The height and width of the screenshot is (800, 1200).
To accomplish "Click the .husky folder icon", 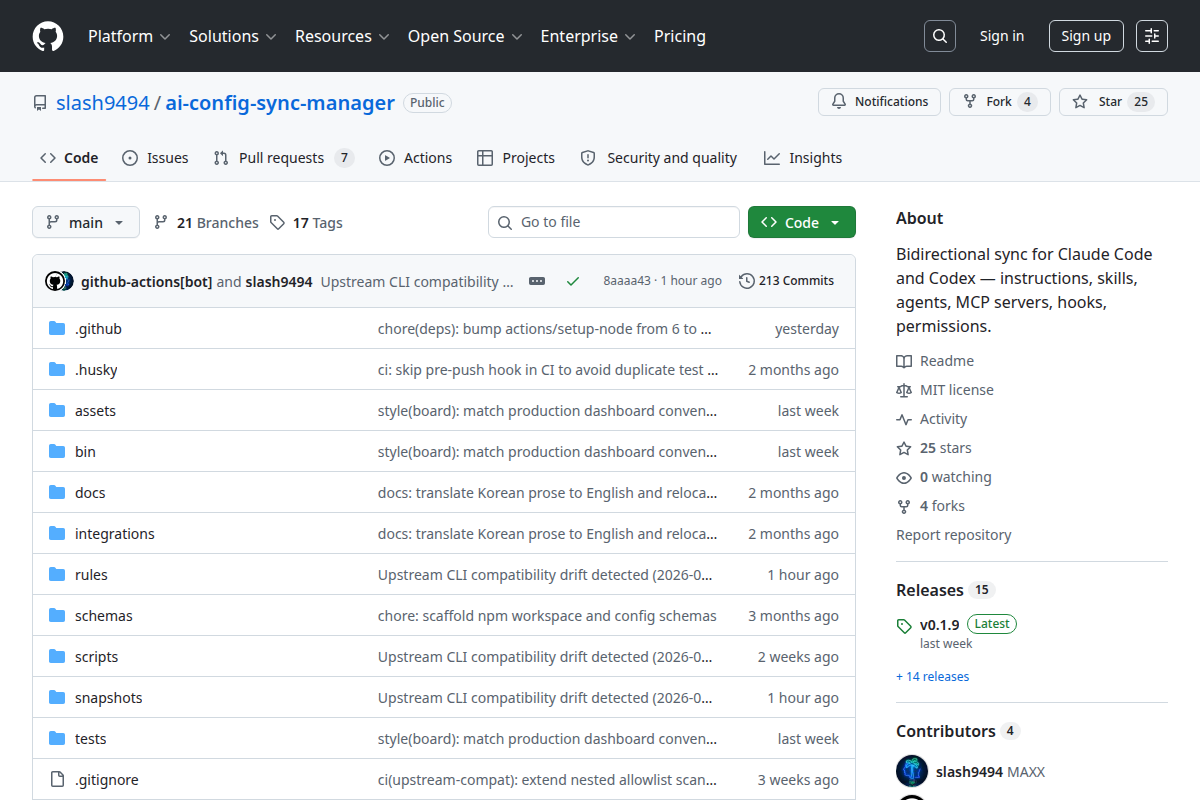I will (x=57, y=370).
